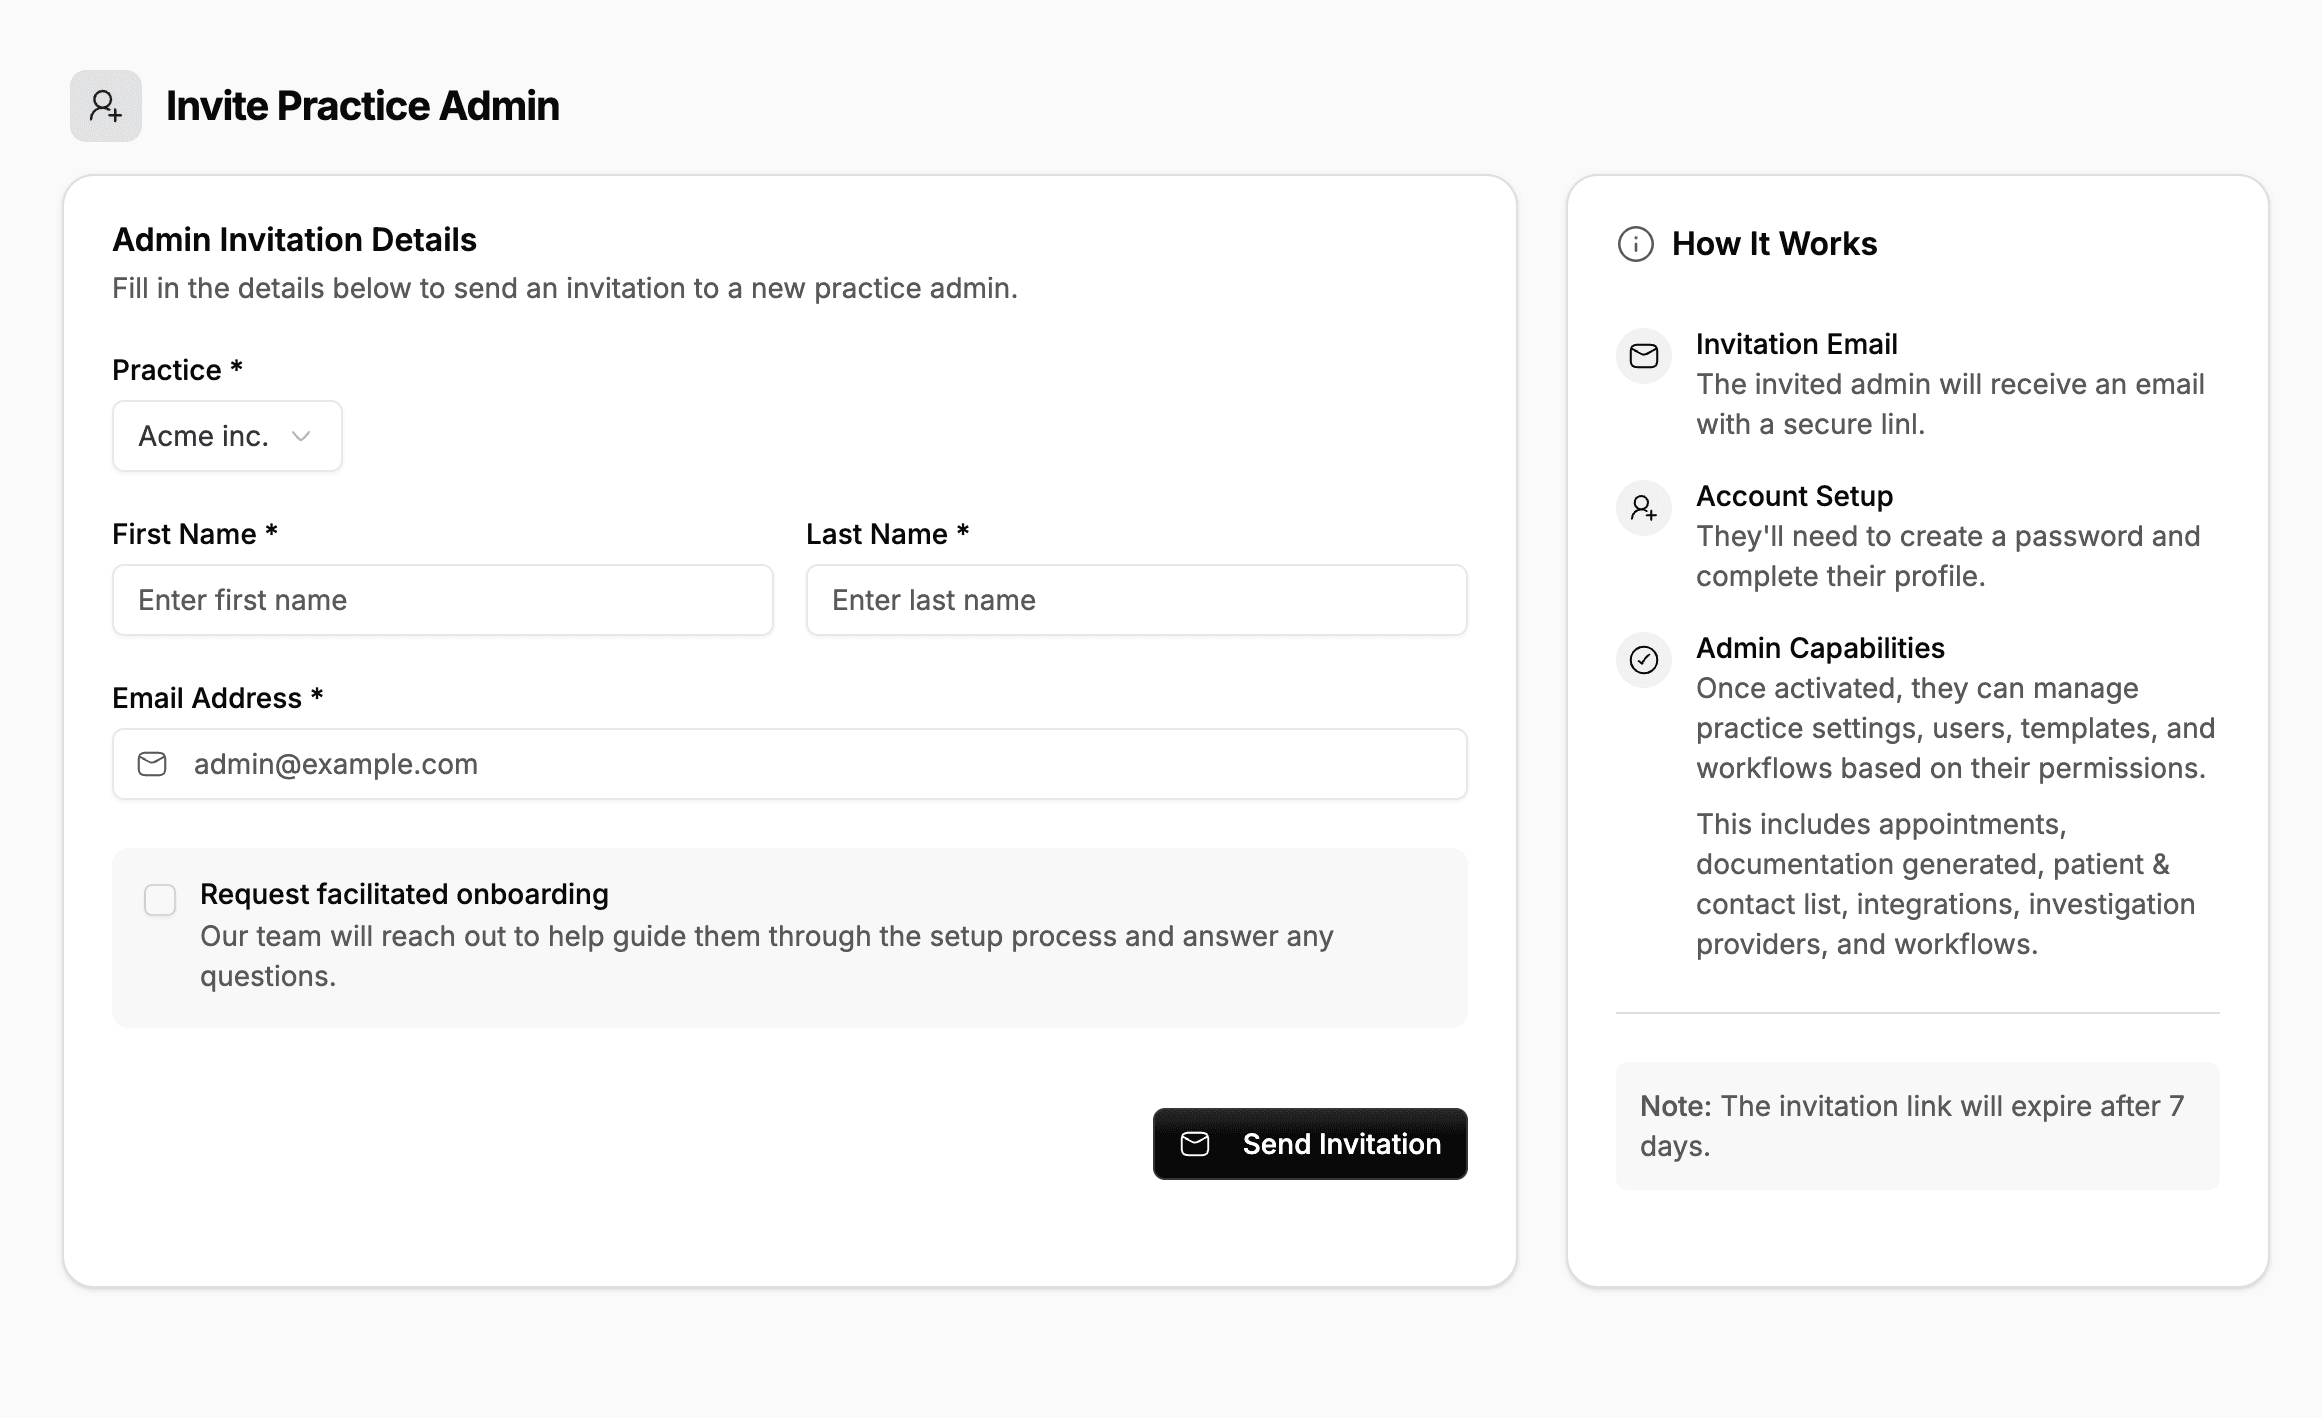This screenshot has width=2322, height=1418.
Task: Click the envelope icon beside Invitation Email
Action: tap(1644, 356)
